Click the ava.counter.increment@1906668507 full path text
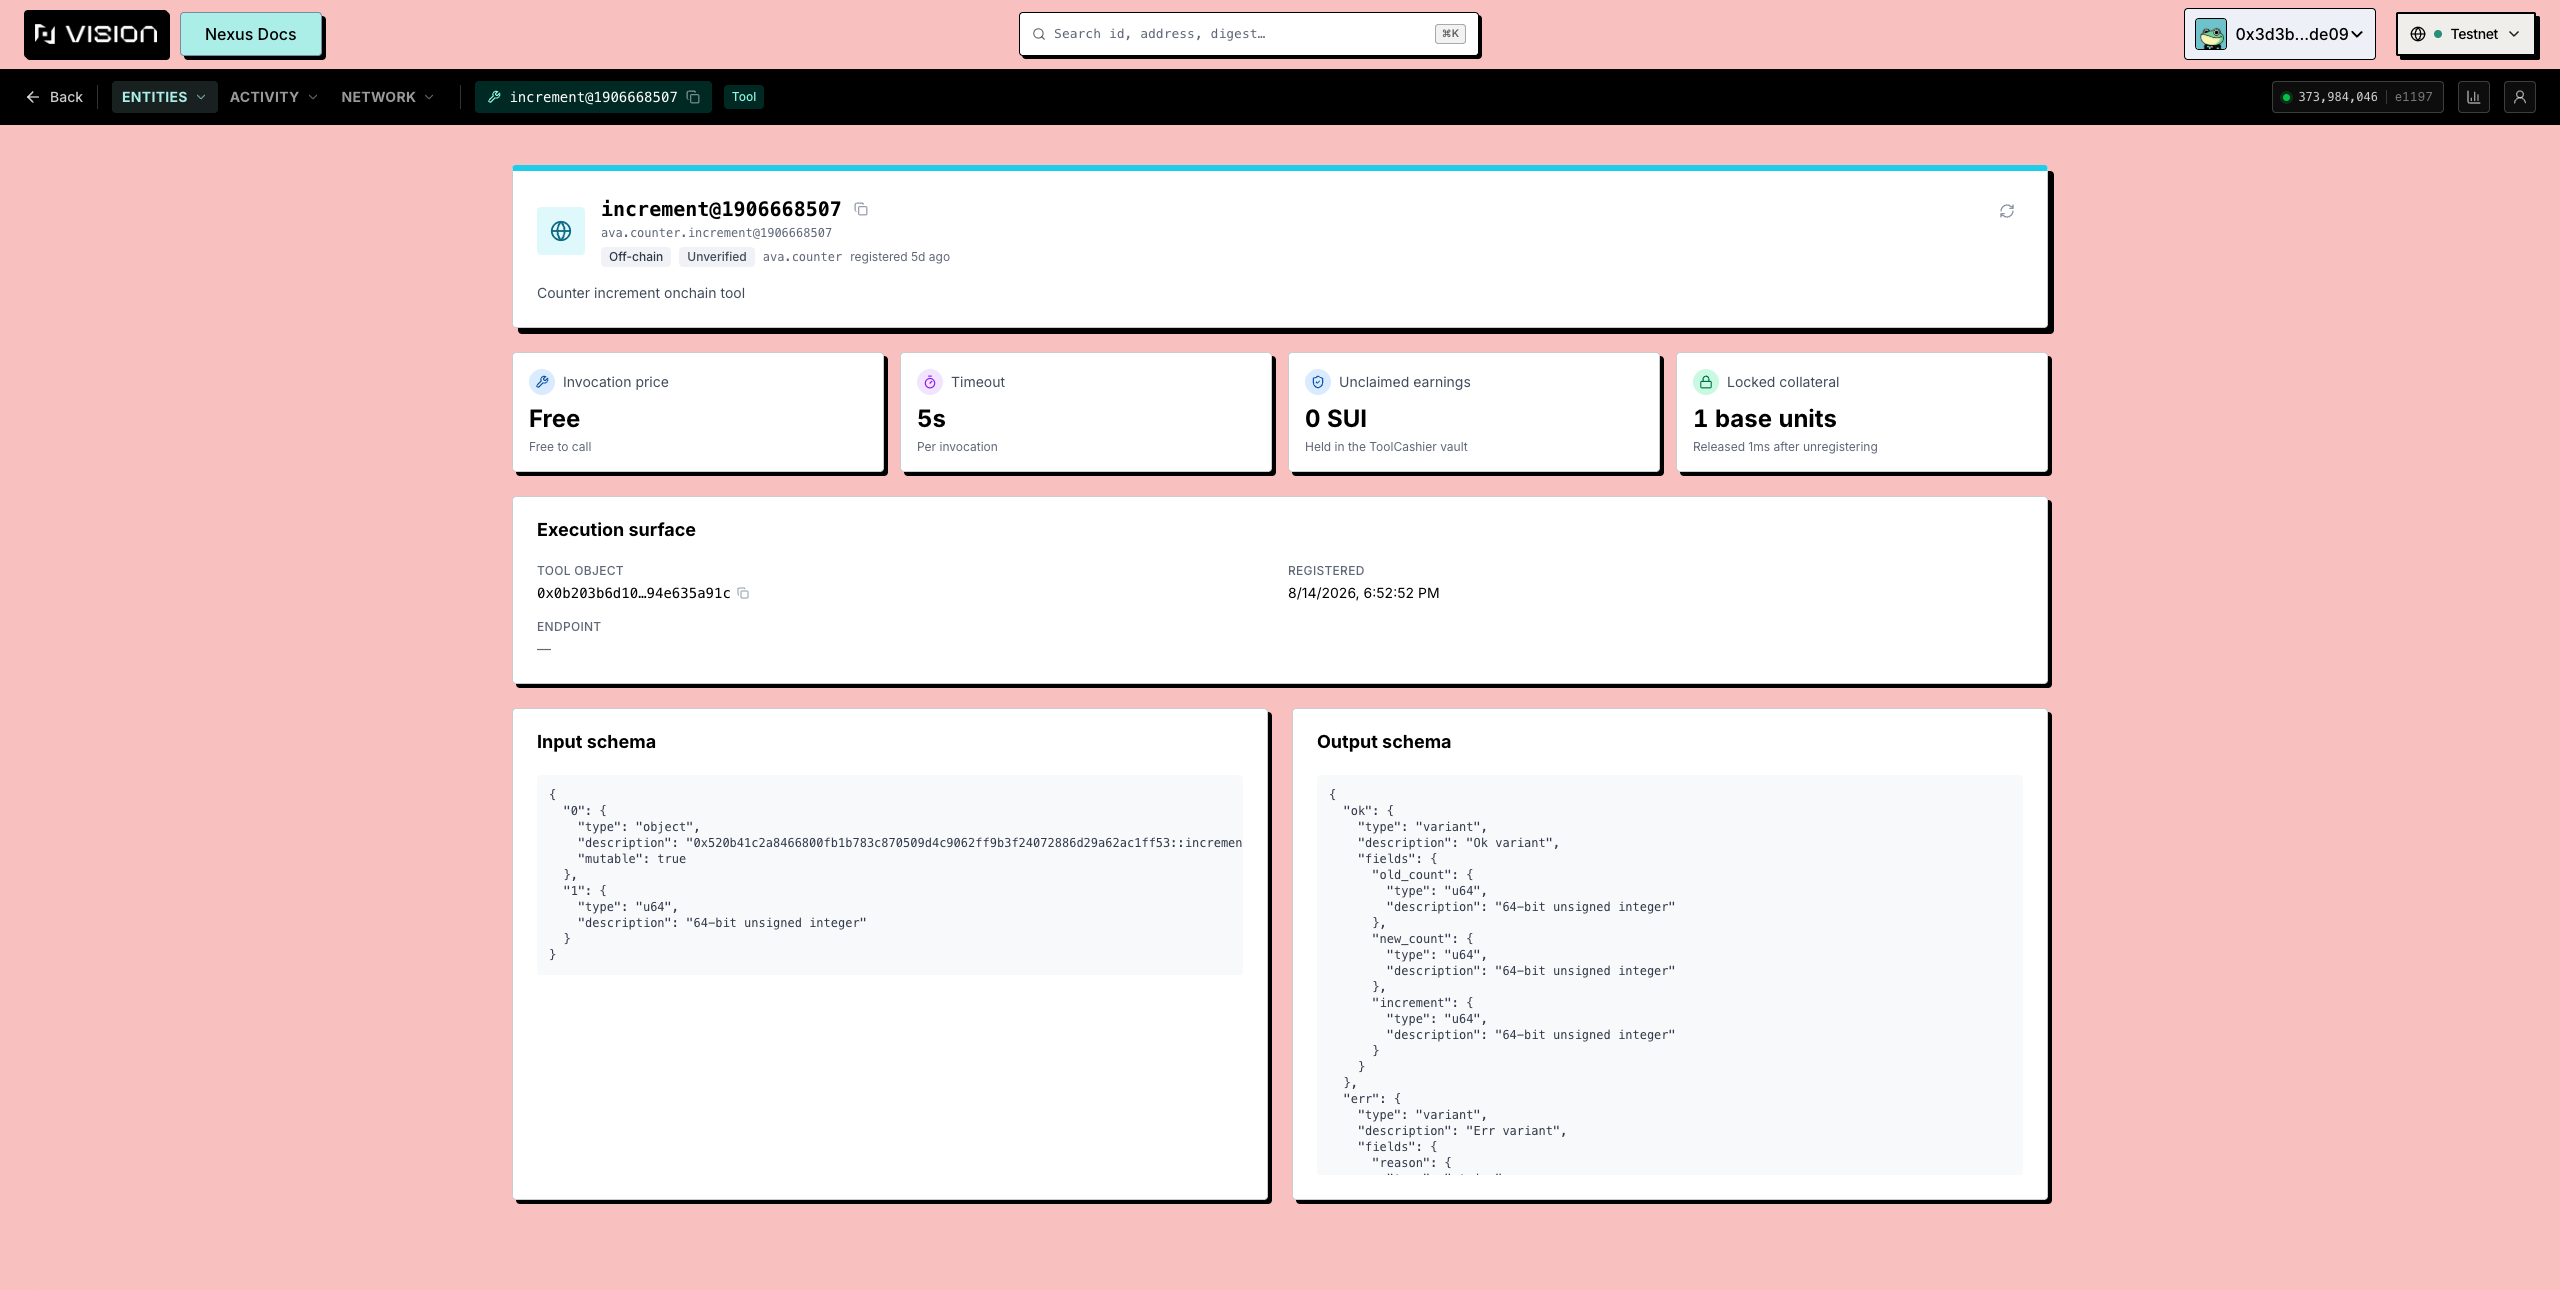Viewport: 2560px width, 1290px height. [x=716, y=233]
